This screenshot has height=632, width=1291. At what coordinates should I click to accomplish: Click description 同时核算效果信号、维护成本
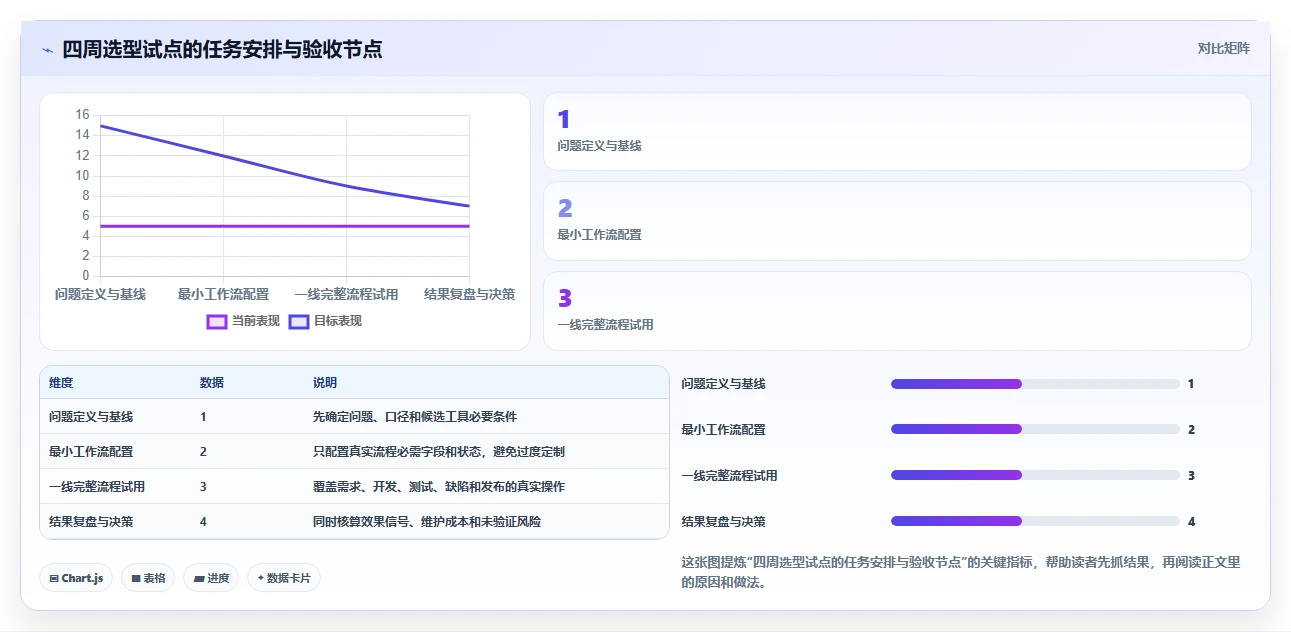(x=427, y=522)
